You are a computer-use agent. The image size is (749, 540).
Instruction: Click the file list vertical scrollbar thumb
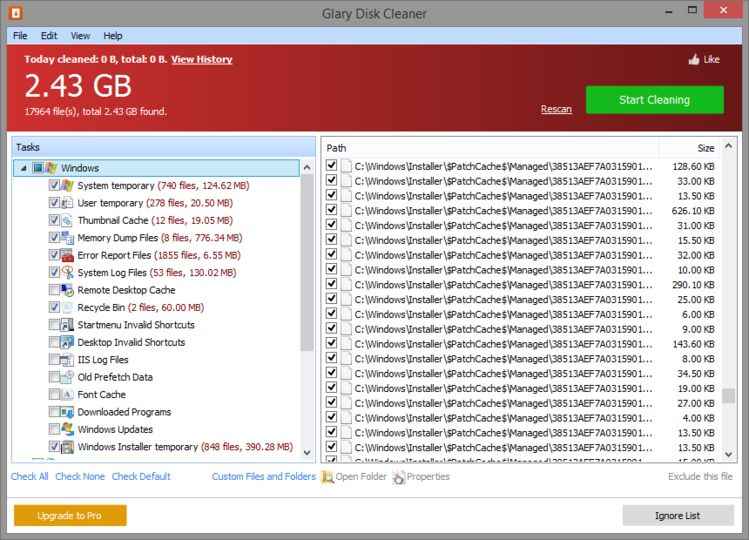[729, 395]
